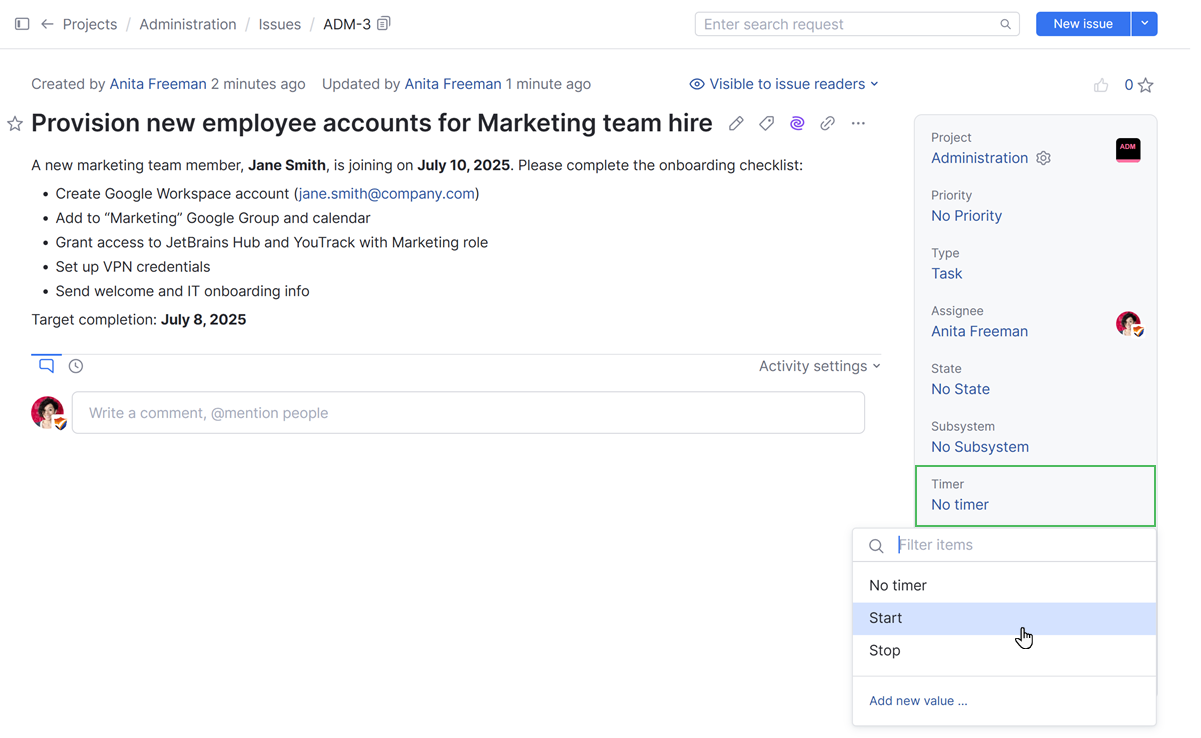The height and width of the screenshot is (738, 1201).
Task: Expand the New issue arrow dropdown
Action: 1144,24
